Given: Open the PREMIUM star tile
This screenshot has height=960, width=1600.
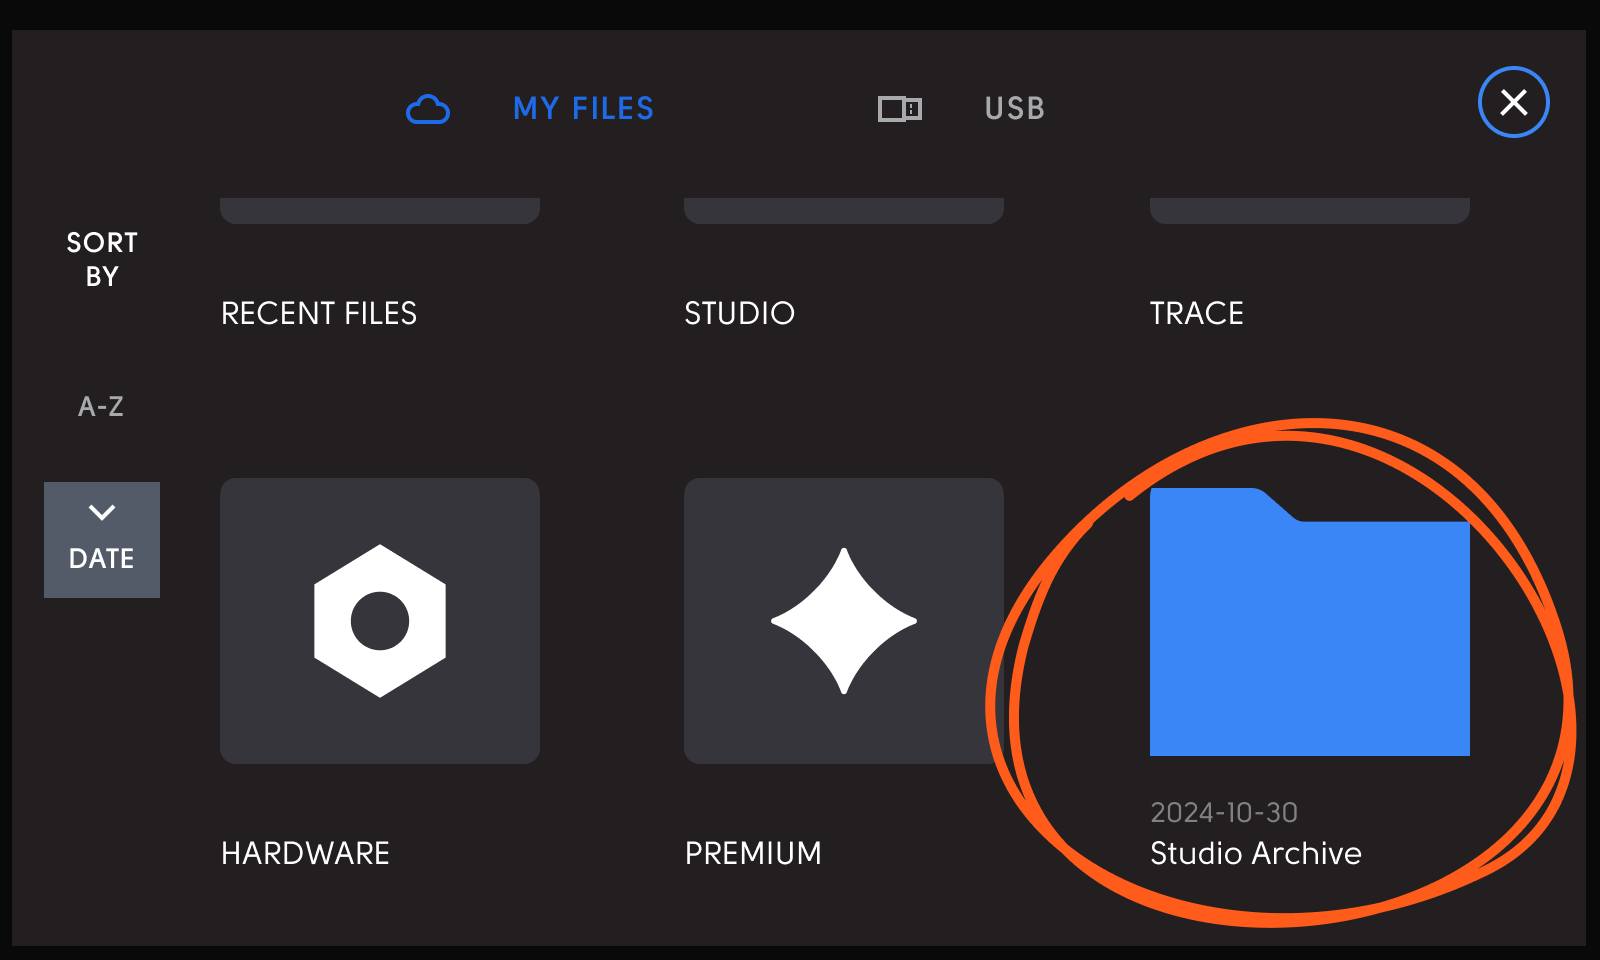Looking at the screenshot, I should click(844, 621).
